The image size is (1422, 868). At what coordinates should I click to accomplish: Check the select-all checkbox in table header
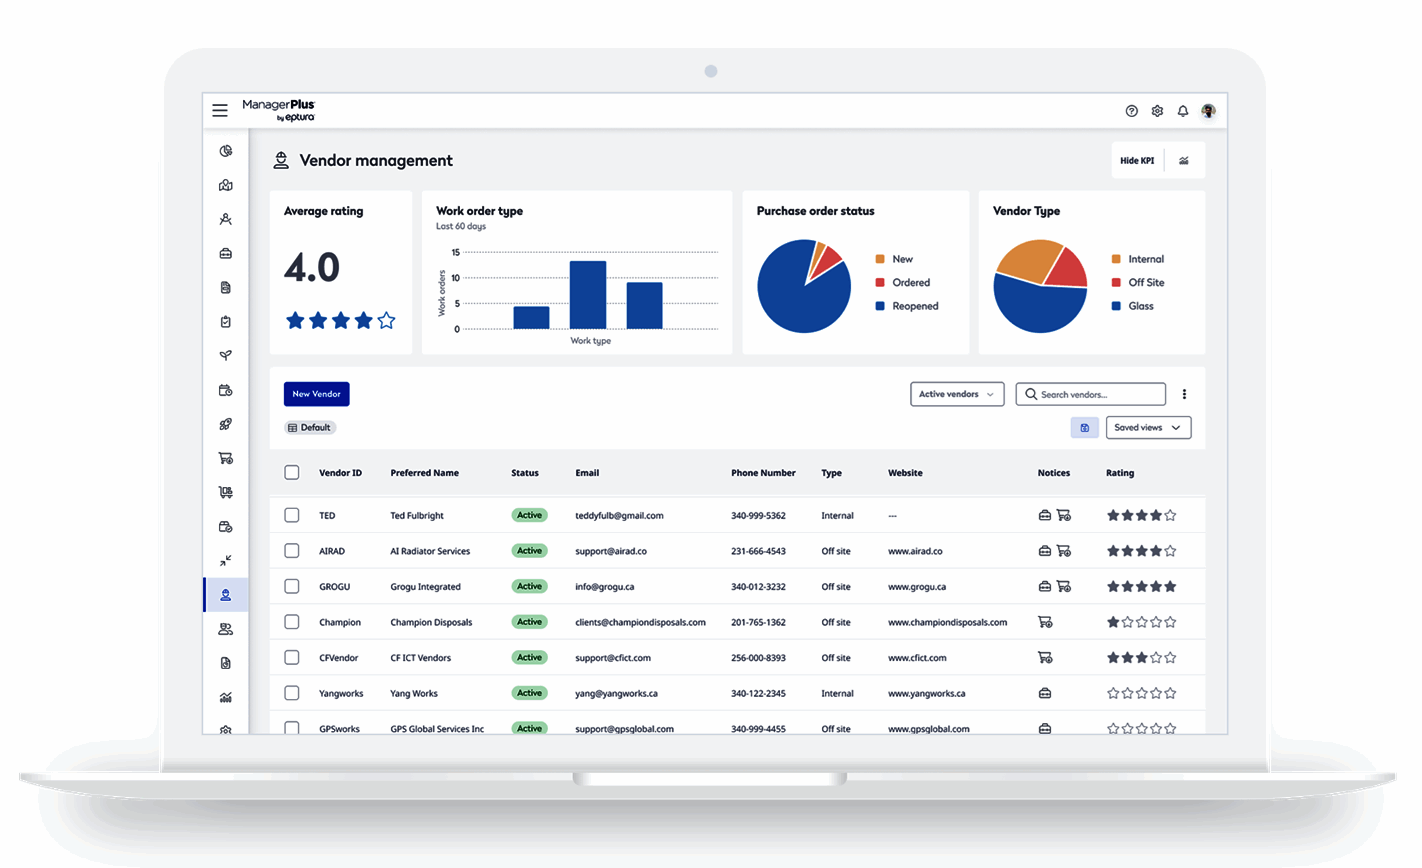pos(292,472)
